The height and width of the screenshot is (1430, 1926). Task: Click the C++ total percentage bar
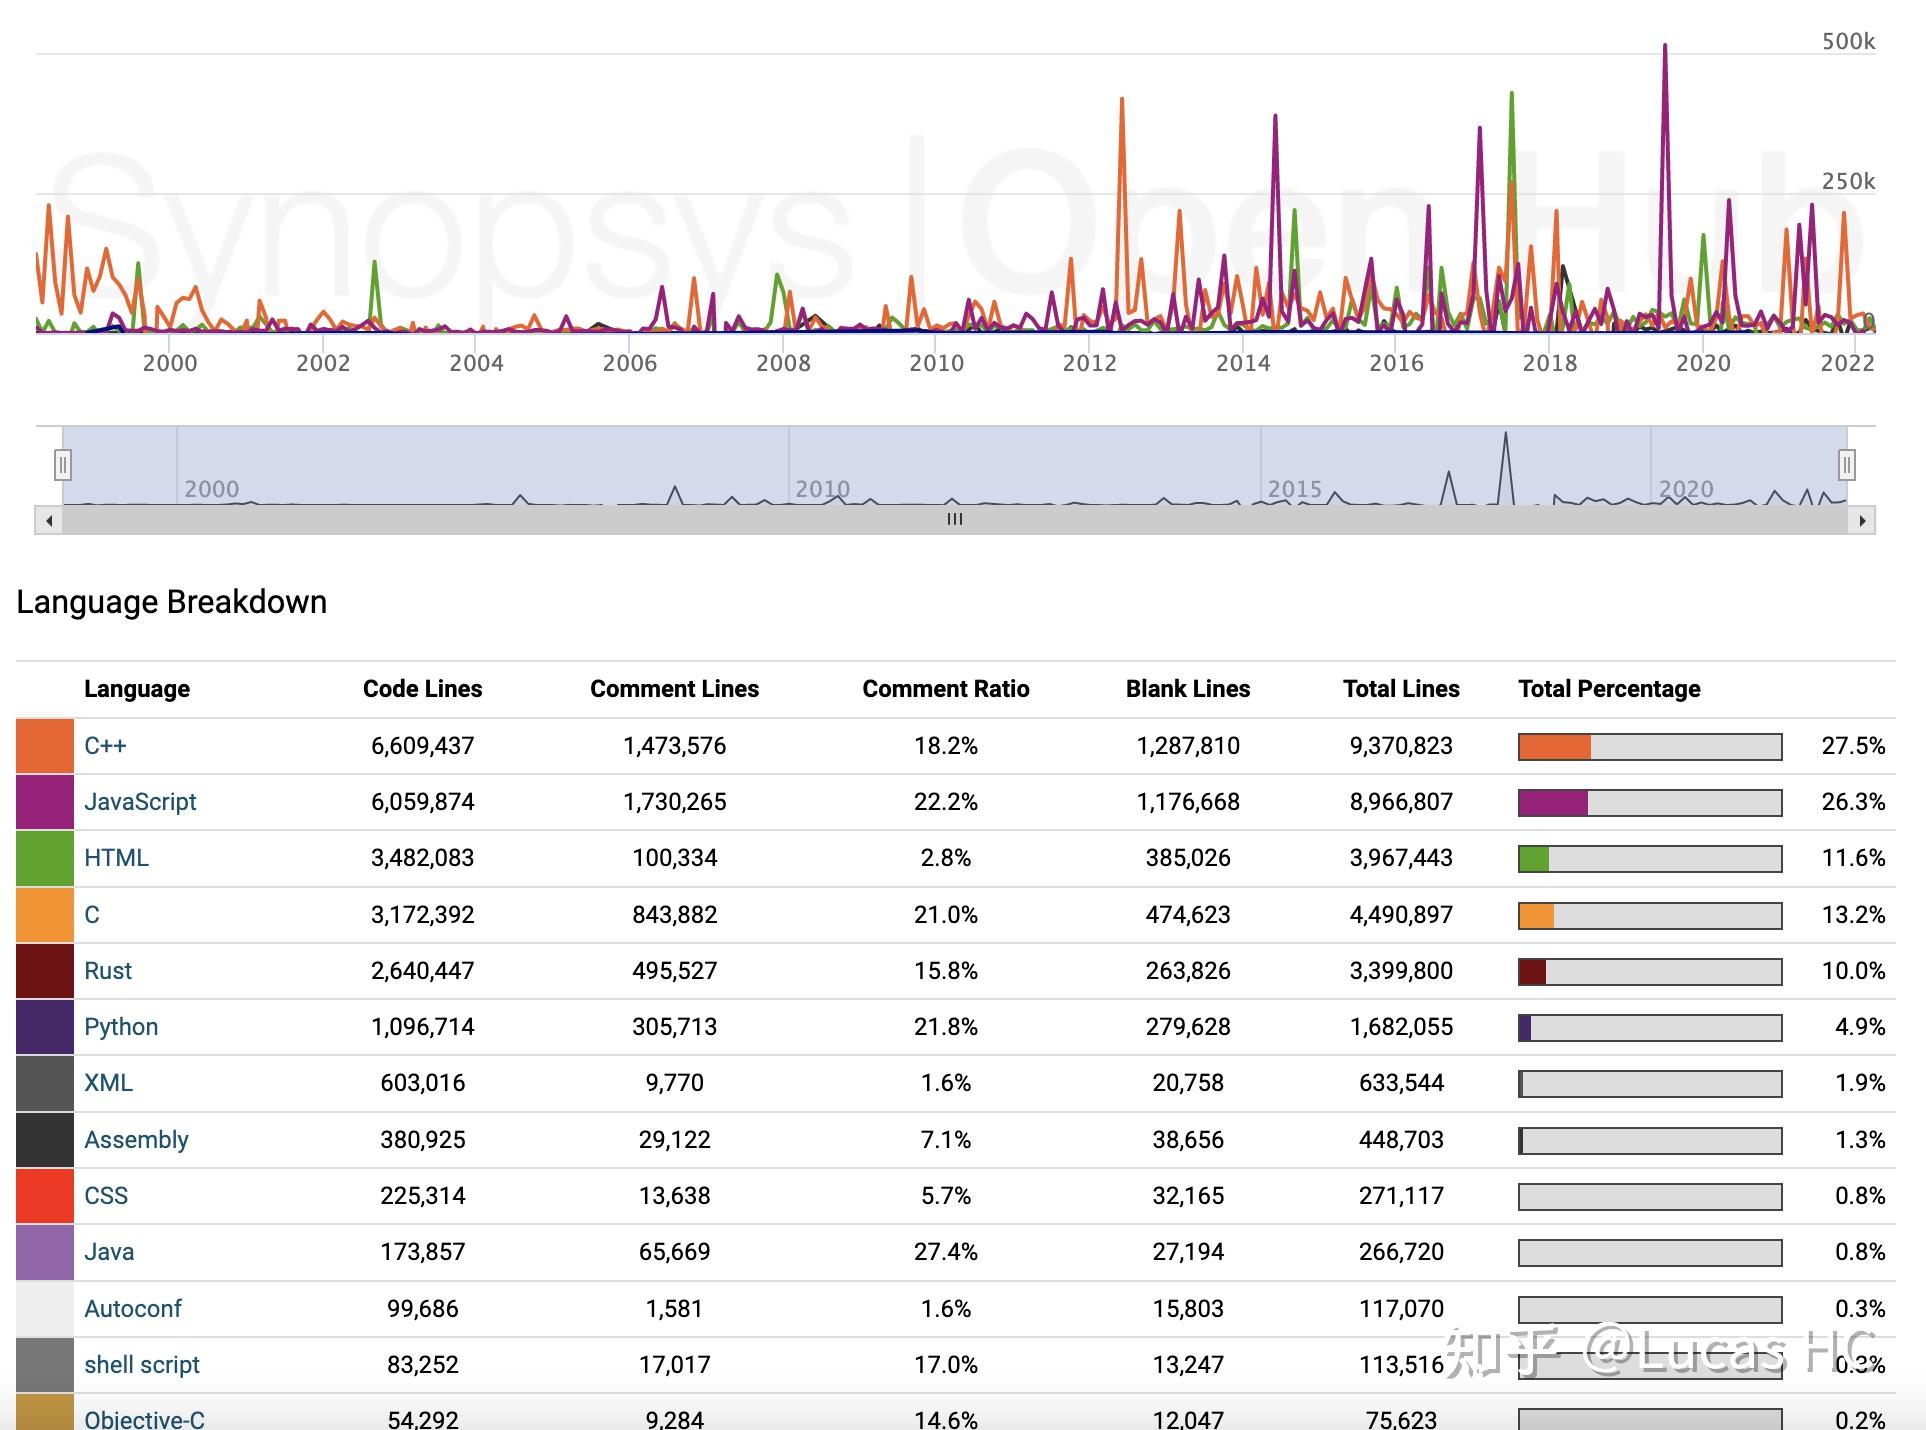[1649, 747]
